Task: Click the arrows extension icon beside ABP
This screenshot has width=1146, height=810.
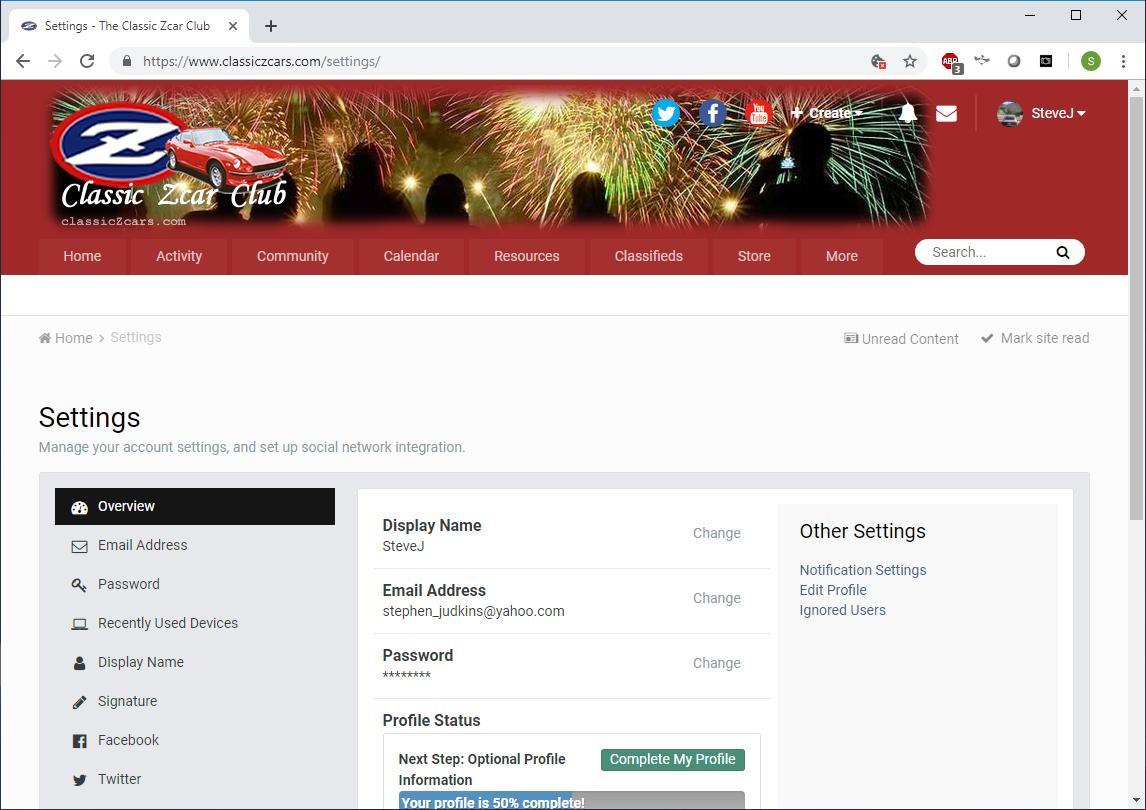Action: click(x=982, y=60)
